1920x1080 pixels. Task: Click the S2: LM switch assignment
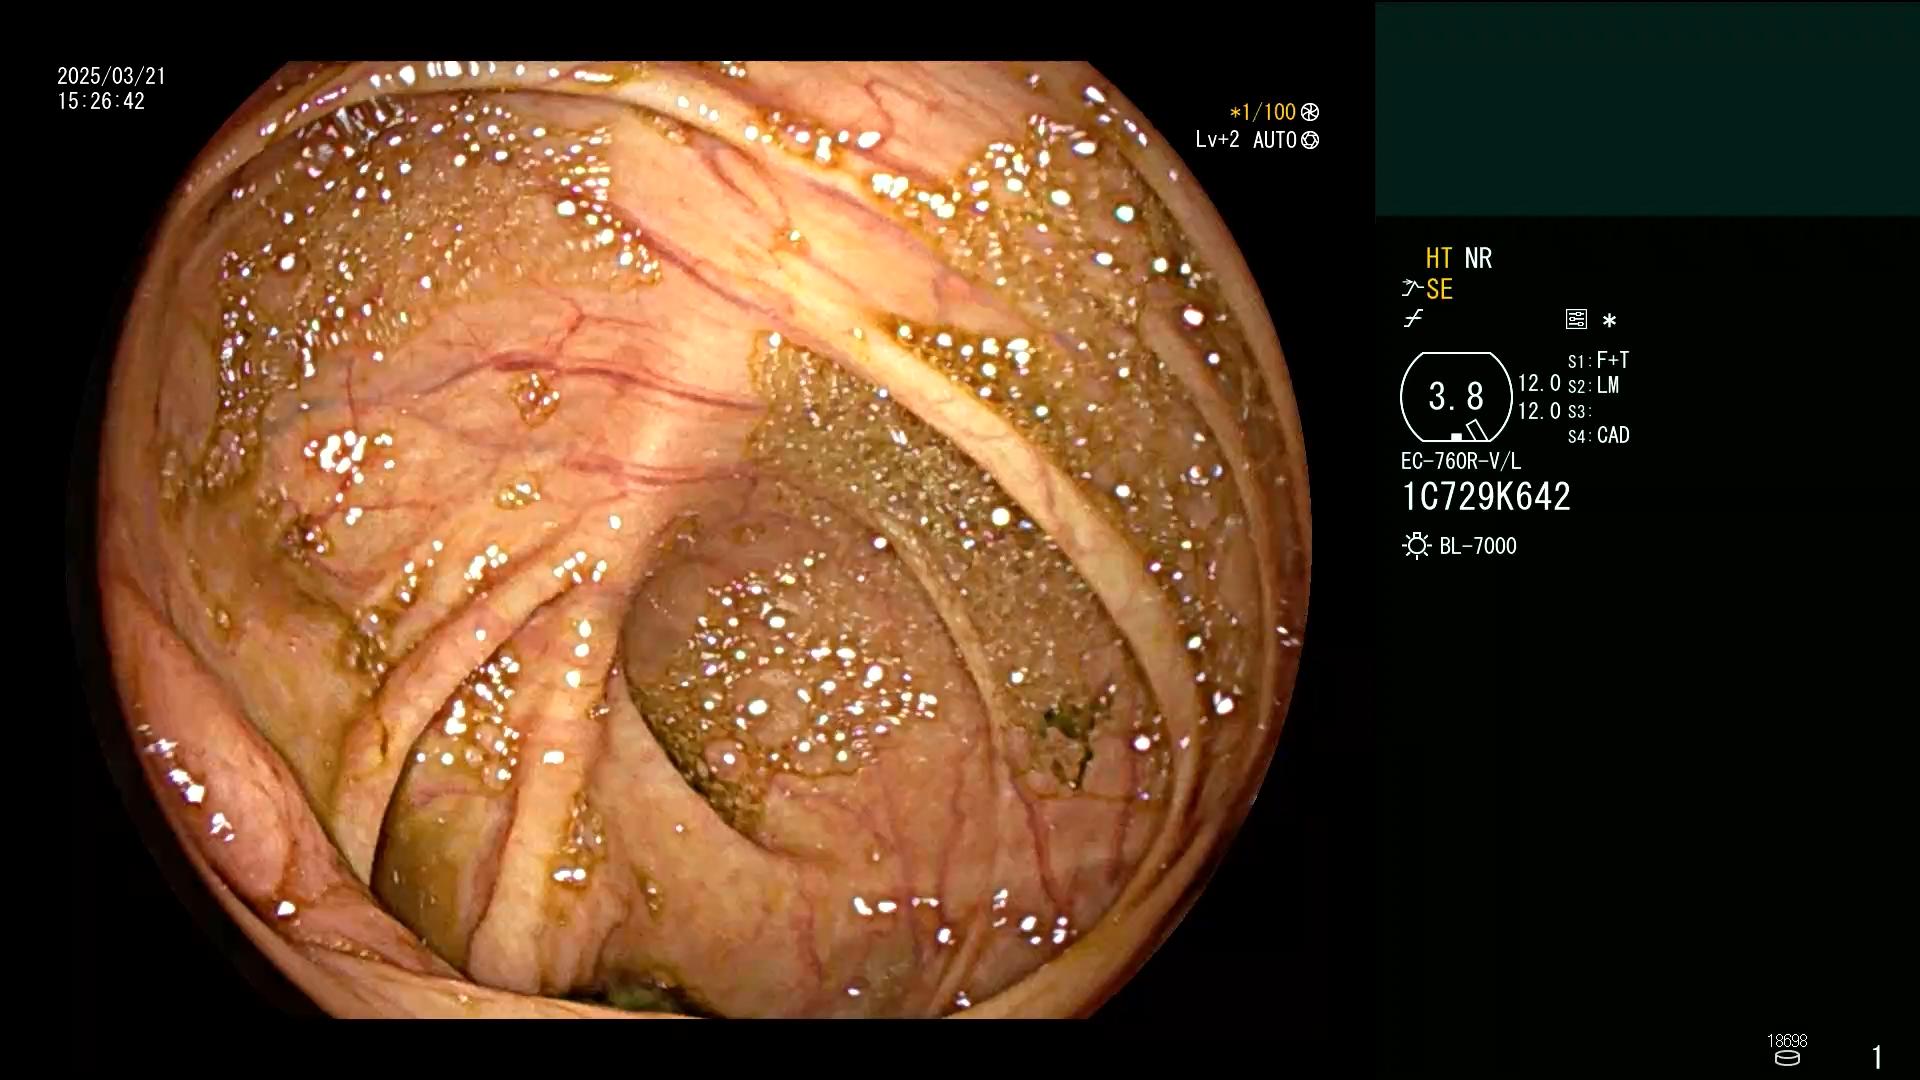(x=1593, y=386)
